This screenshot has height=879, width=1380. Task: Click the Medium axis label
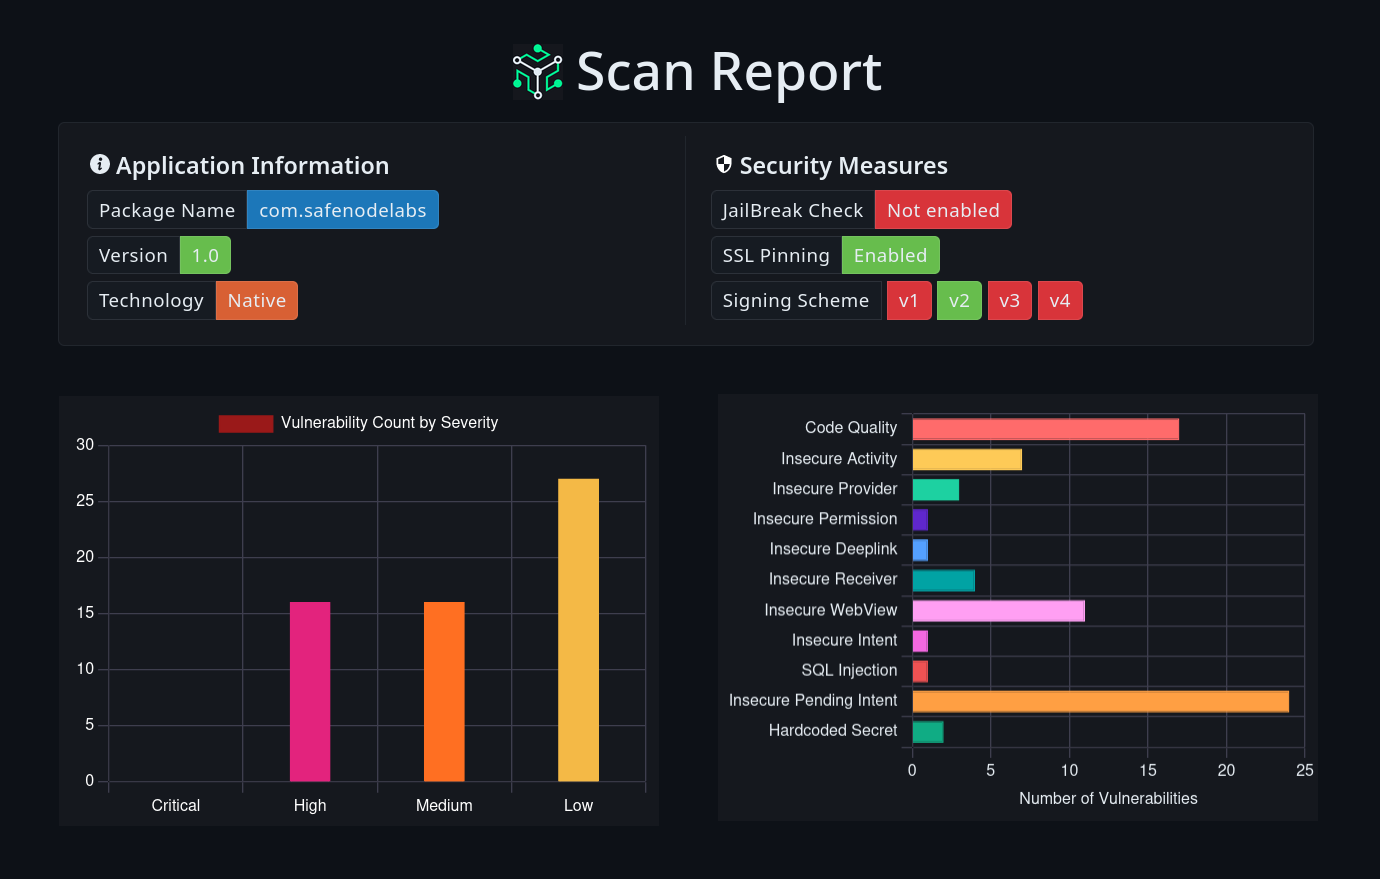[444, 805]
